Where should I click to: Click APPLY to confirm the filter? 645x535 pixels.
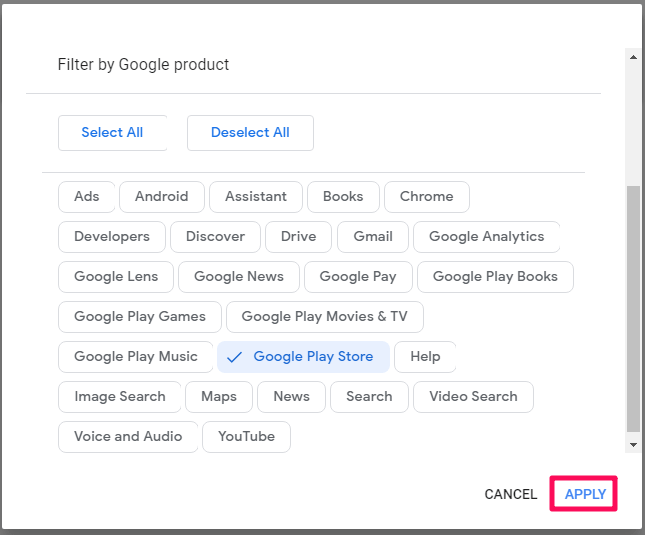[585, 494]
